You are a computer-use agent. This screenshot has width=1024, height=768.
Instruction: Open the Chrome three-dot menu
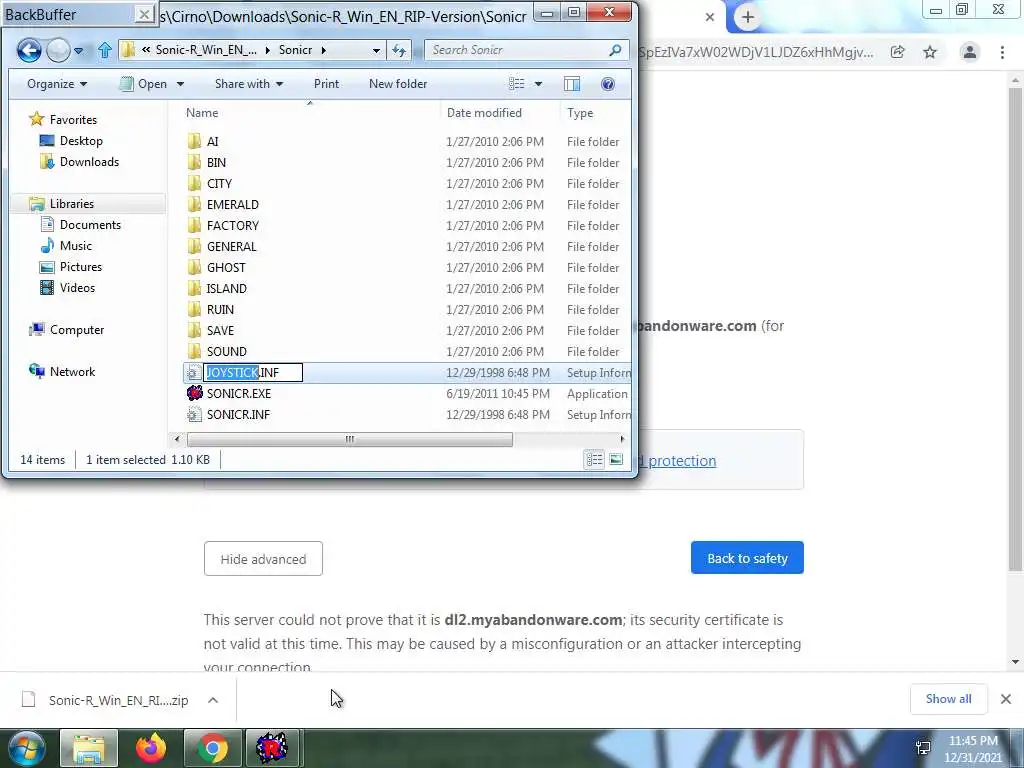click(1002, 52)
